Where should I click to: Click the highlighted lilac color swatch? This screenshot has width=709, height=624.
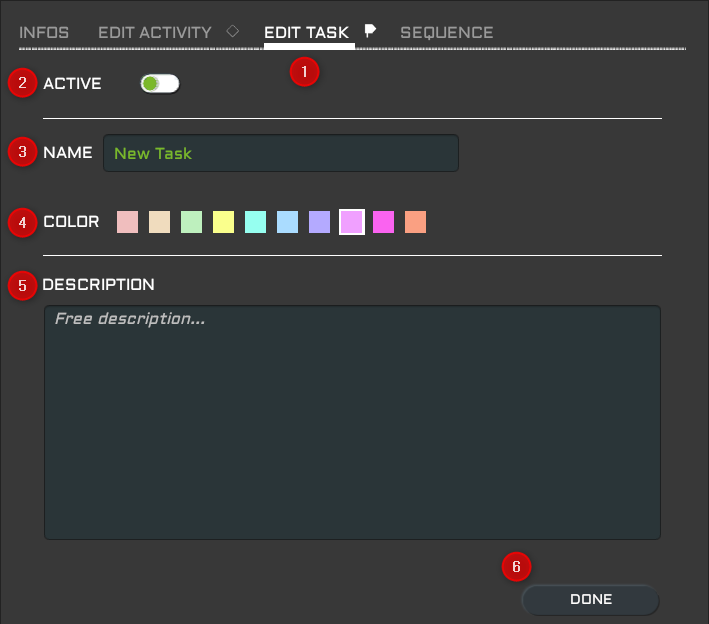pyautogui.click(x=351, y=222)
